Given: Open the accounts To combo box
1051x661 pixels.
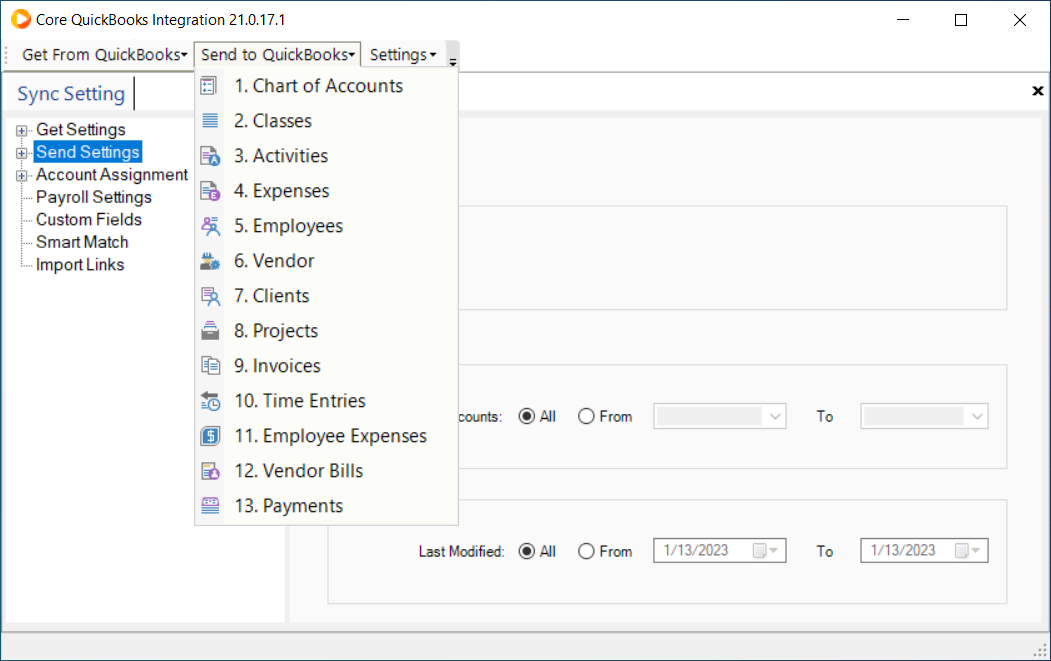Looking at the screenshot, I should (x=924, y=416).
